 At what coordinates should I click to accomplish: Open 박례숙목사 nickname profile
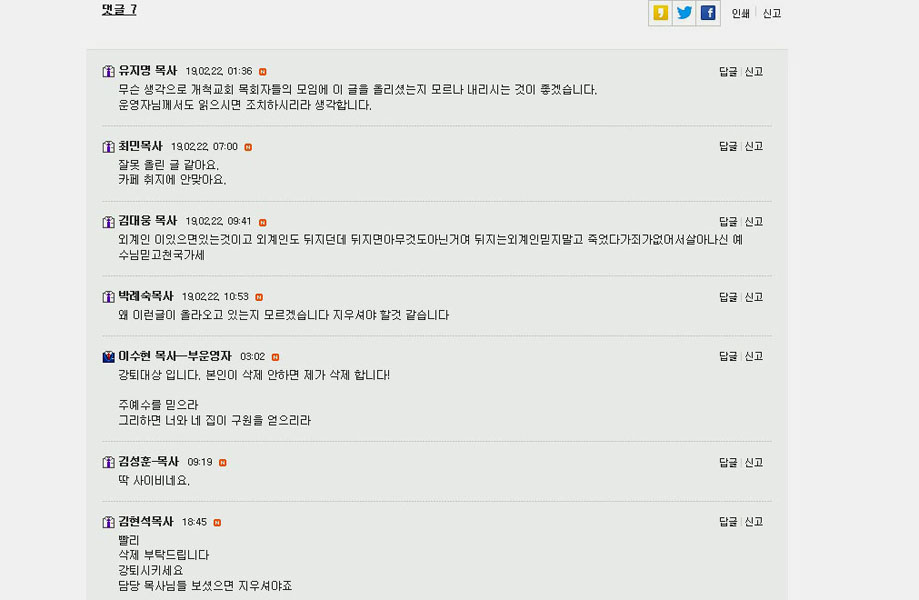[x=146, y=296]
